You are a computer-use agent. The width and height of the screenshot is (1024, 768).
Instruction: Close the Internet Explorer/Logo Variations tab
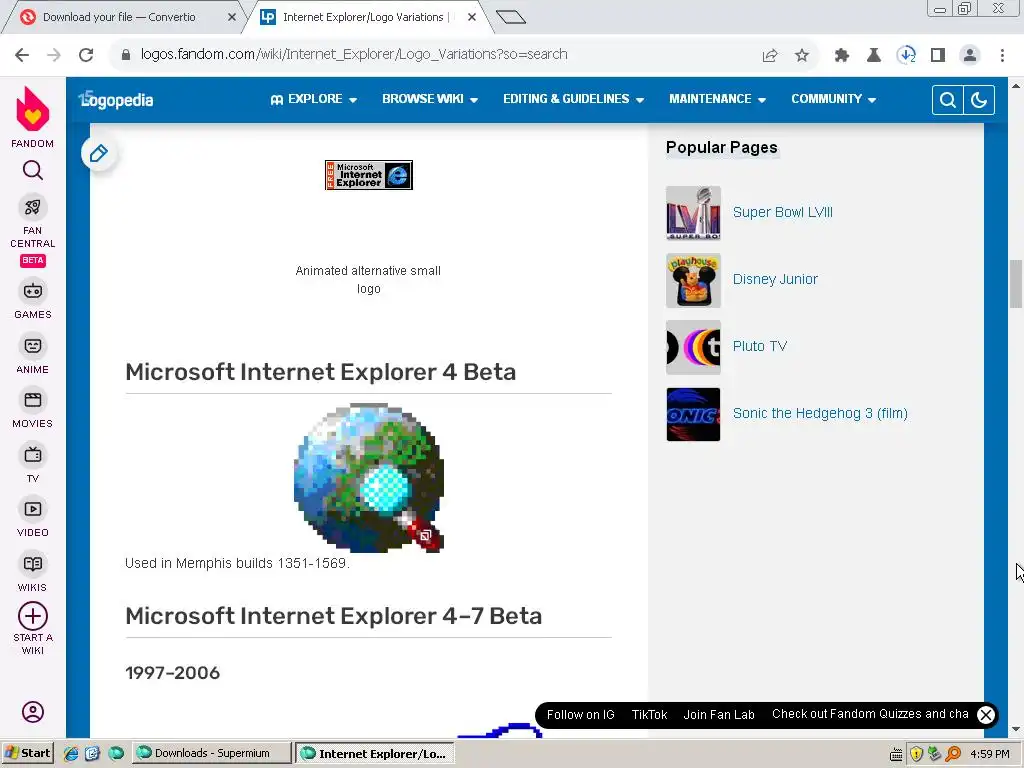pyautogui.click(x=472, y=18)
